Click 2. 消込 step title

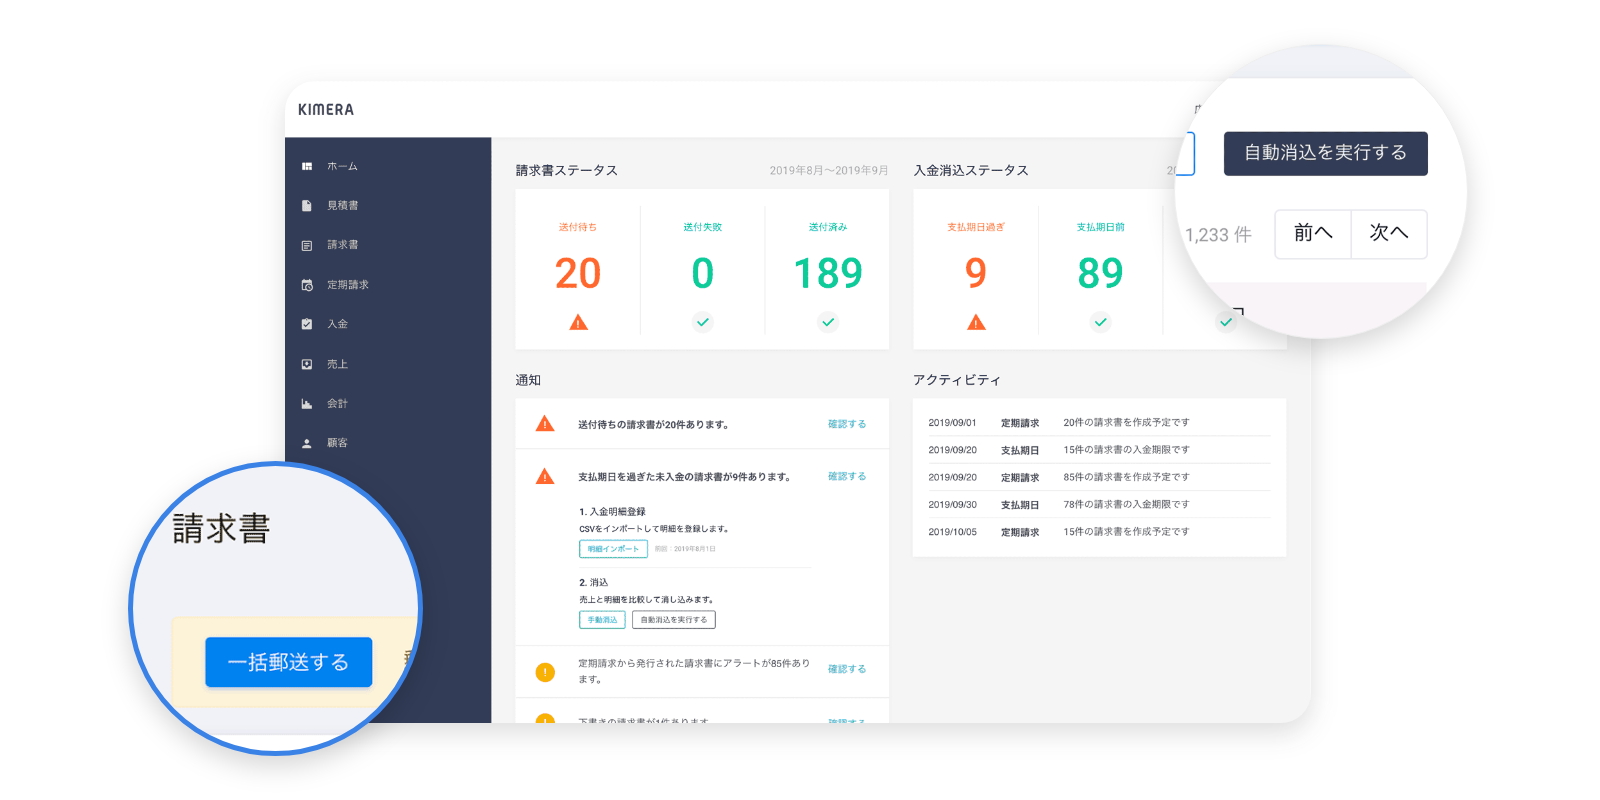coord(593,583)
